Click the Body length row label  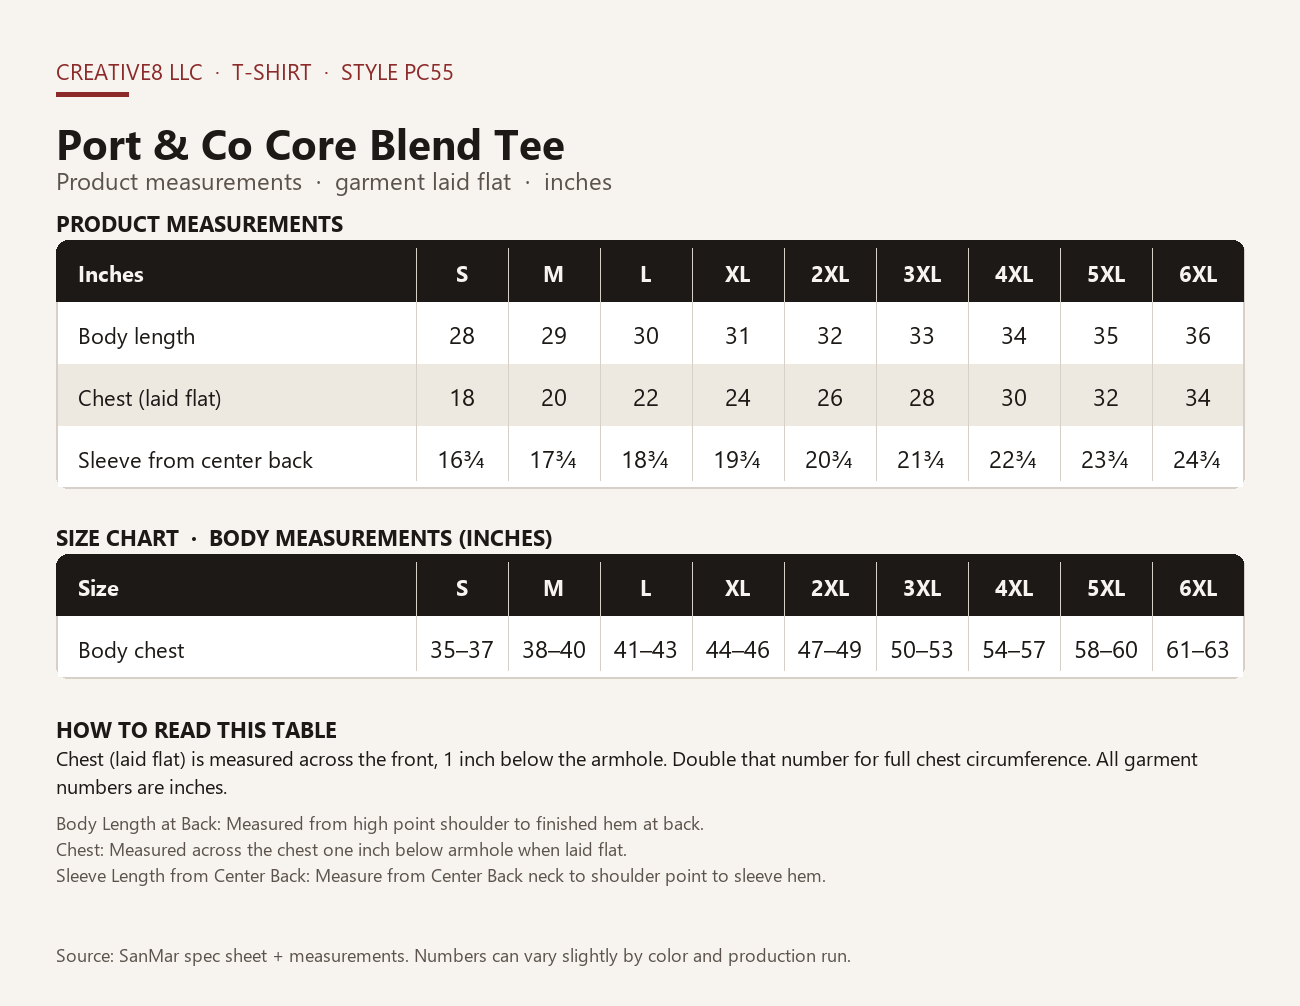pyautogui.click(x=136, y=336)
